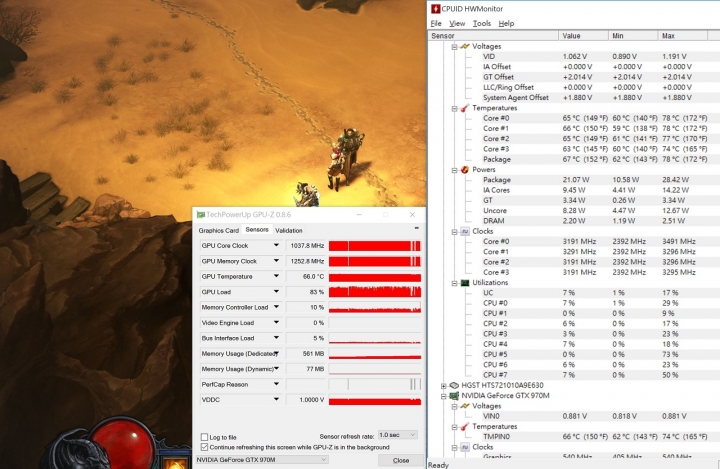Open the Video Engine Load dropdown
This screenshot has height=469, width=720.
tap(276, 322)
